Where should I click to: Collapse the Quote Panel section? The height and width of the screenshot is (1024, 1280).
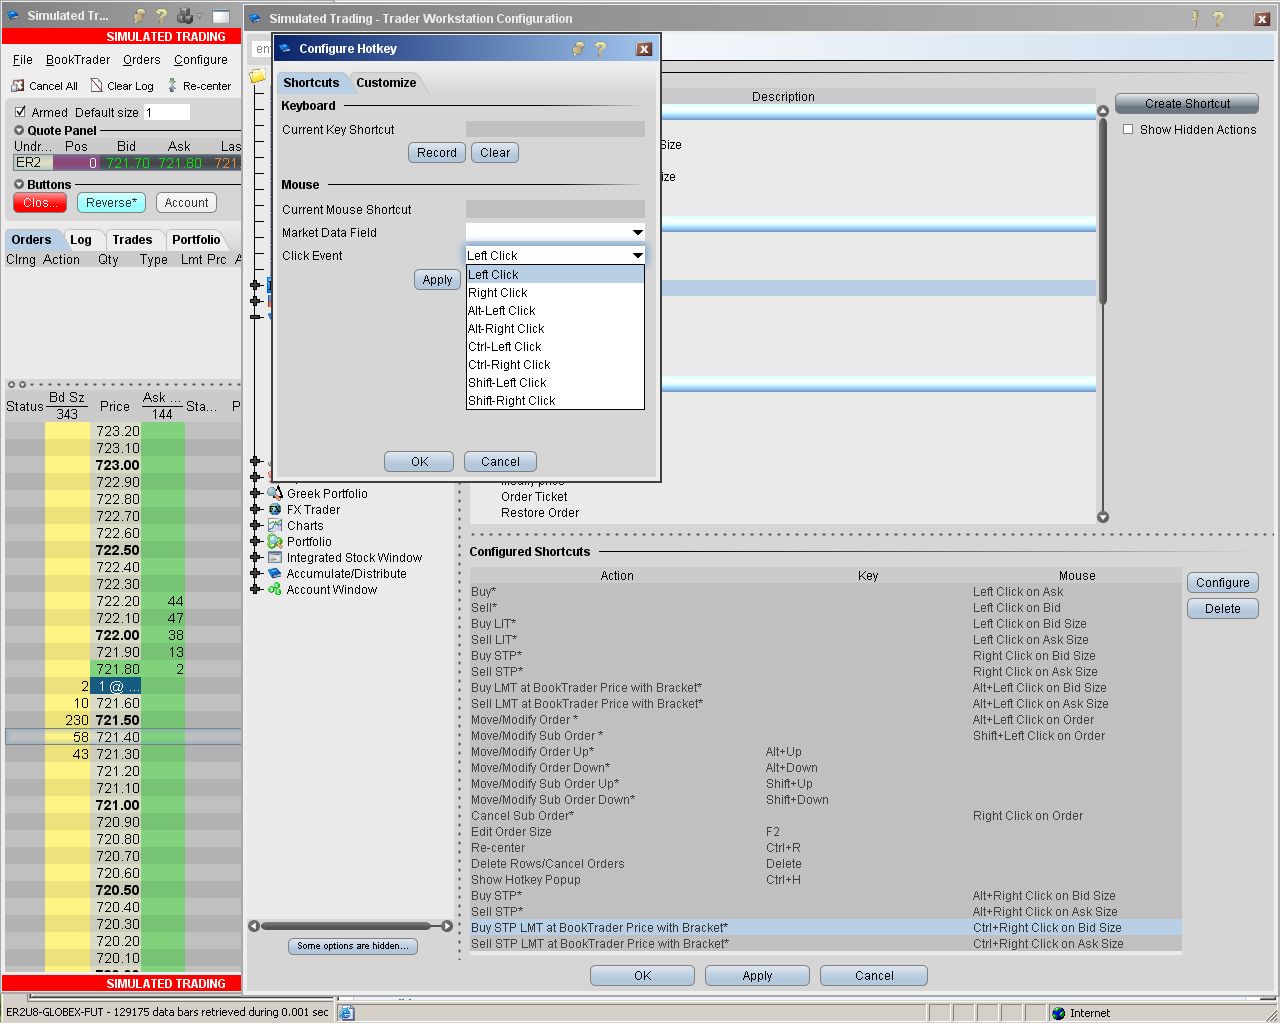click(x=19, y=131)
